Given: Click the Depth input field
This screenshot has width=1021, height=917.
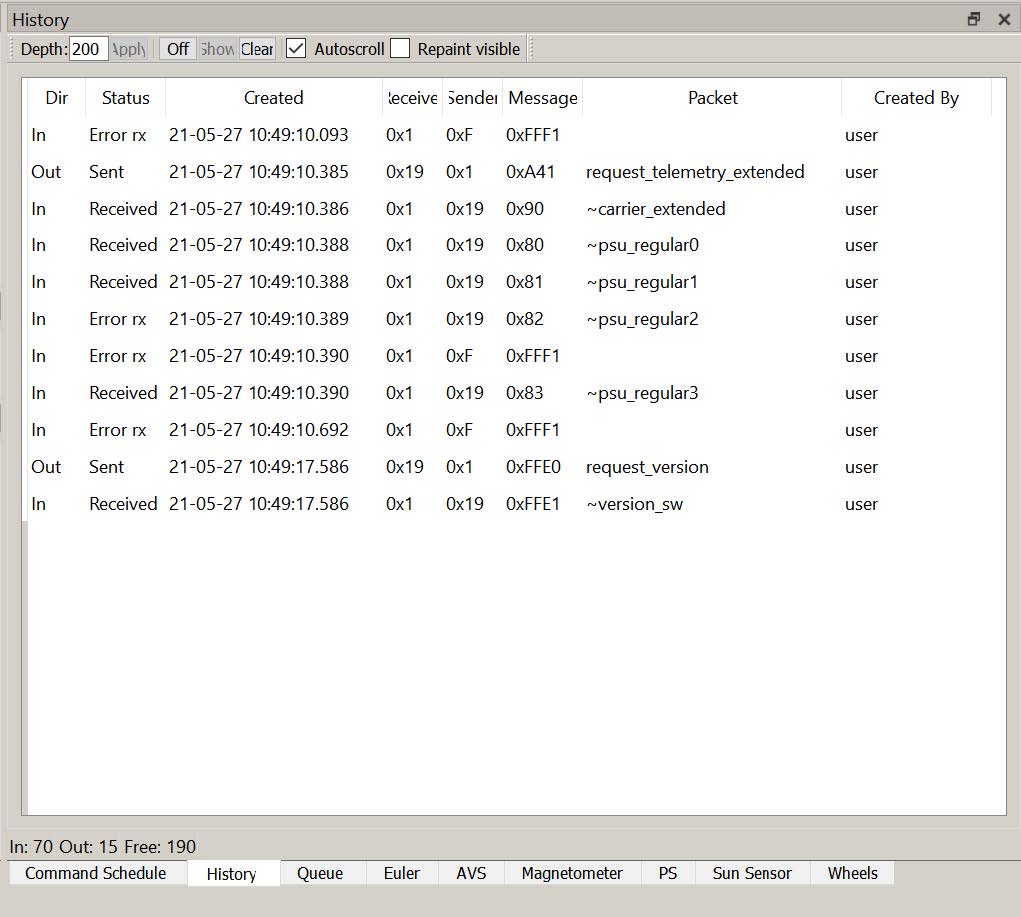Looking at the screenshot, I should tap(88, 49).
